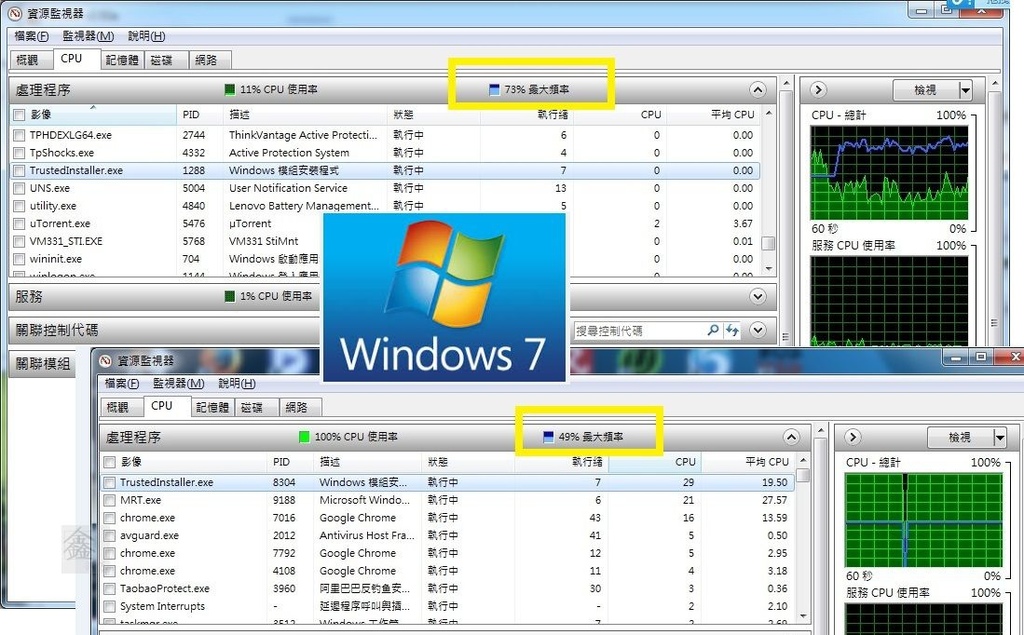Tick the checkbox for chrome.exe with PID 7016
Screen dimensions: 1024x635
(x=110, y=518)
